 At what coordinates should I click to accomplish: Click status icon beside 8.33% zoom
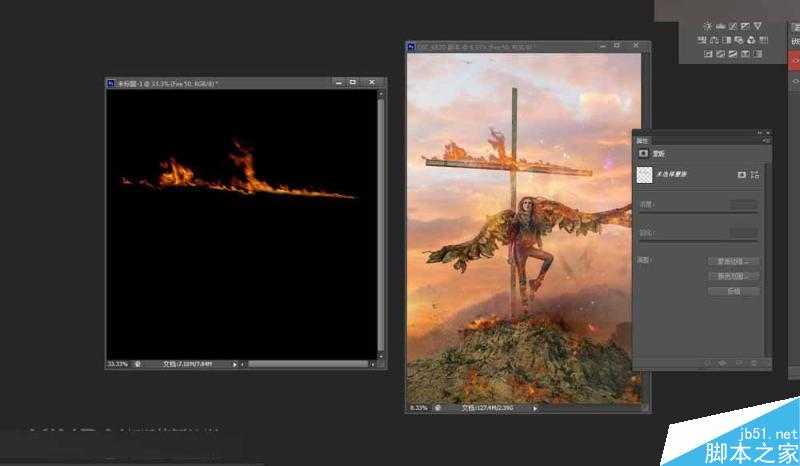pos(438,408)
